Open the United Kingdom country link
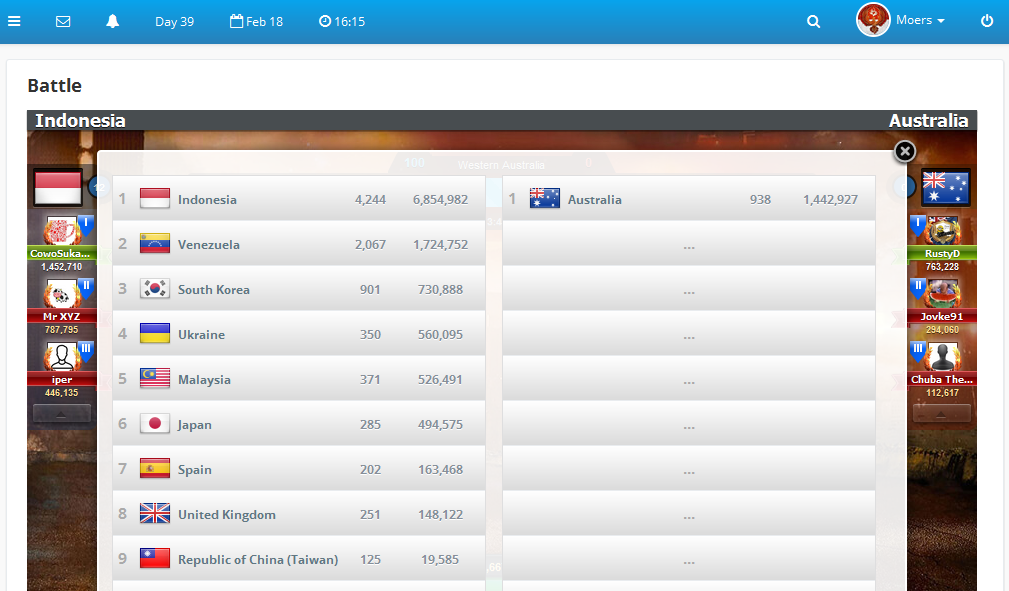Image resolution: width=1009 pixels, height=591 pixels. [x=227, y=515]
